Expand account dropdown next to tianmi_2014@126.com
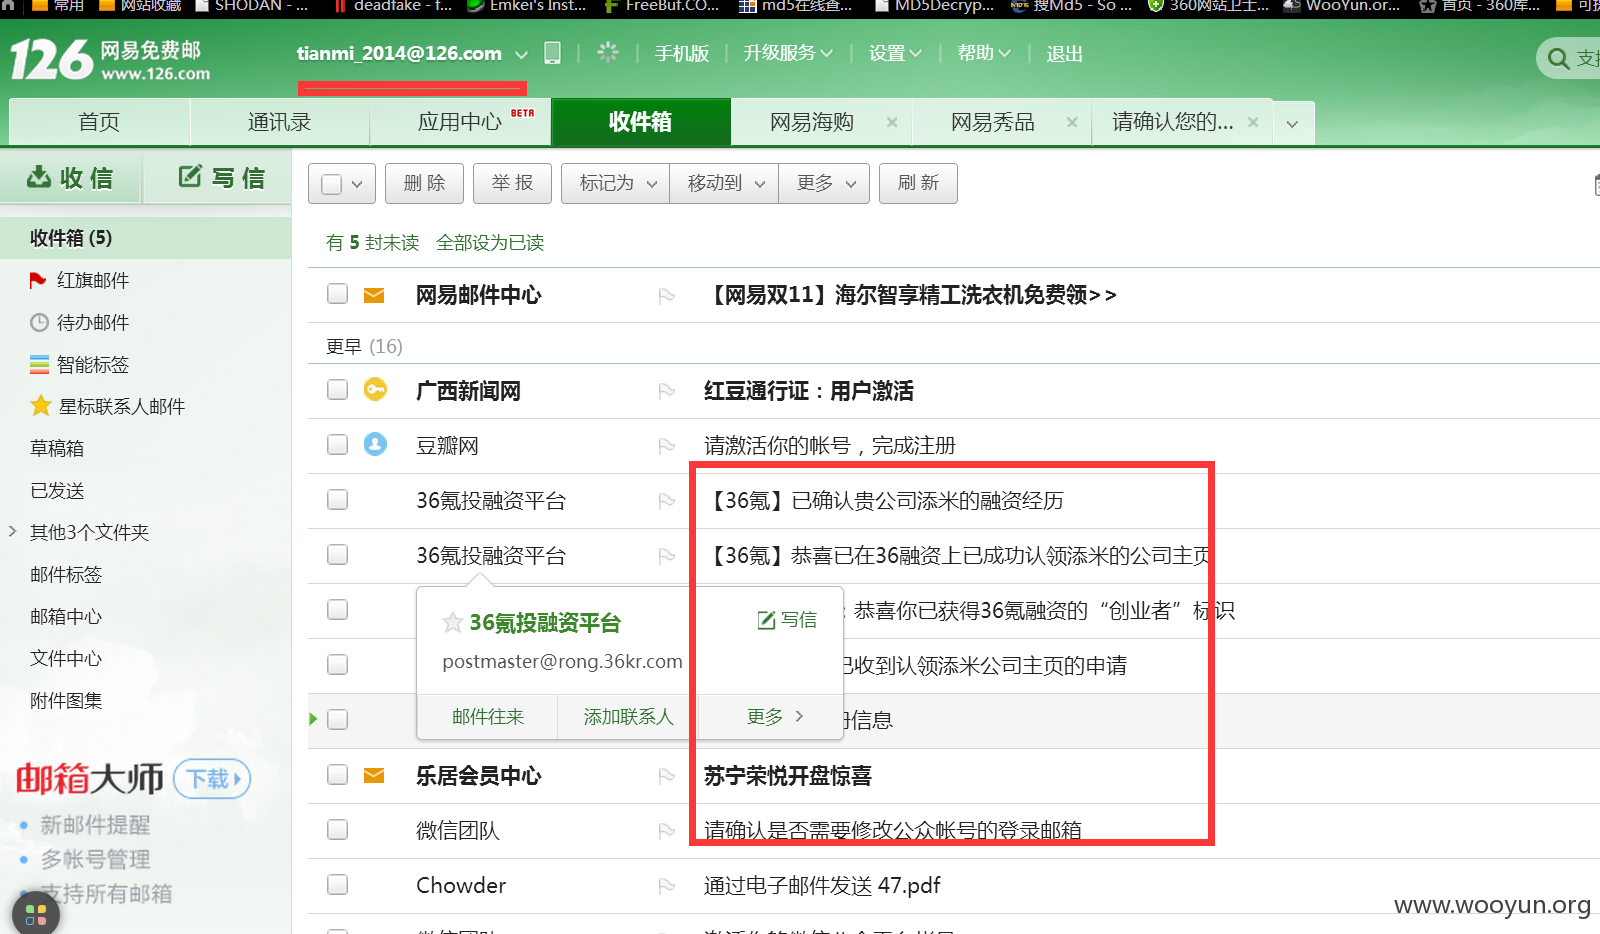Viewport: 1600px width, 934px height. (x=521, y=54)
